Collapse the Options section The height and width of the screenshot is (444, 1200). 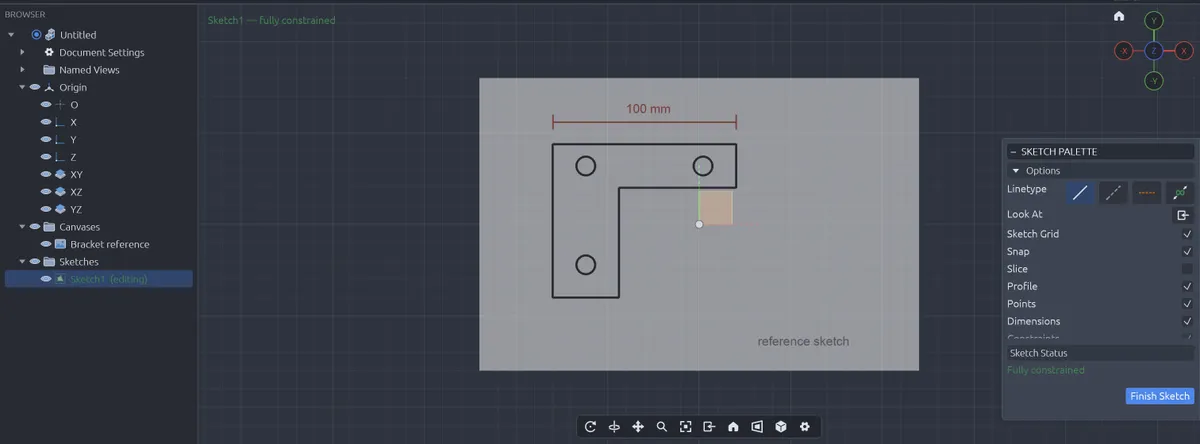coord(1017,171)
